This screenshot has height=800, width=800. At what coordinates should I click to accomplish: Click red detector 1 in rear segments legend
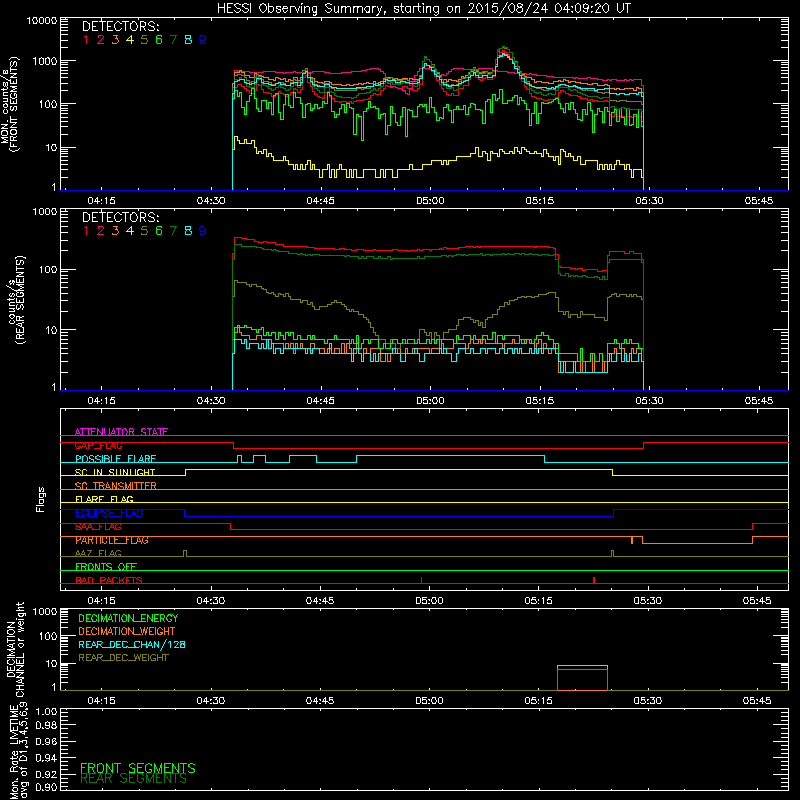86,231
